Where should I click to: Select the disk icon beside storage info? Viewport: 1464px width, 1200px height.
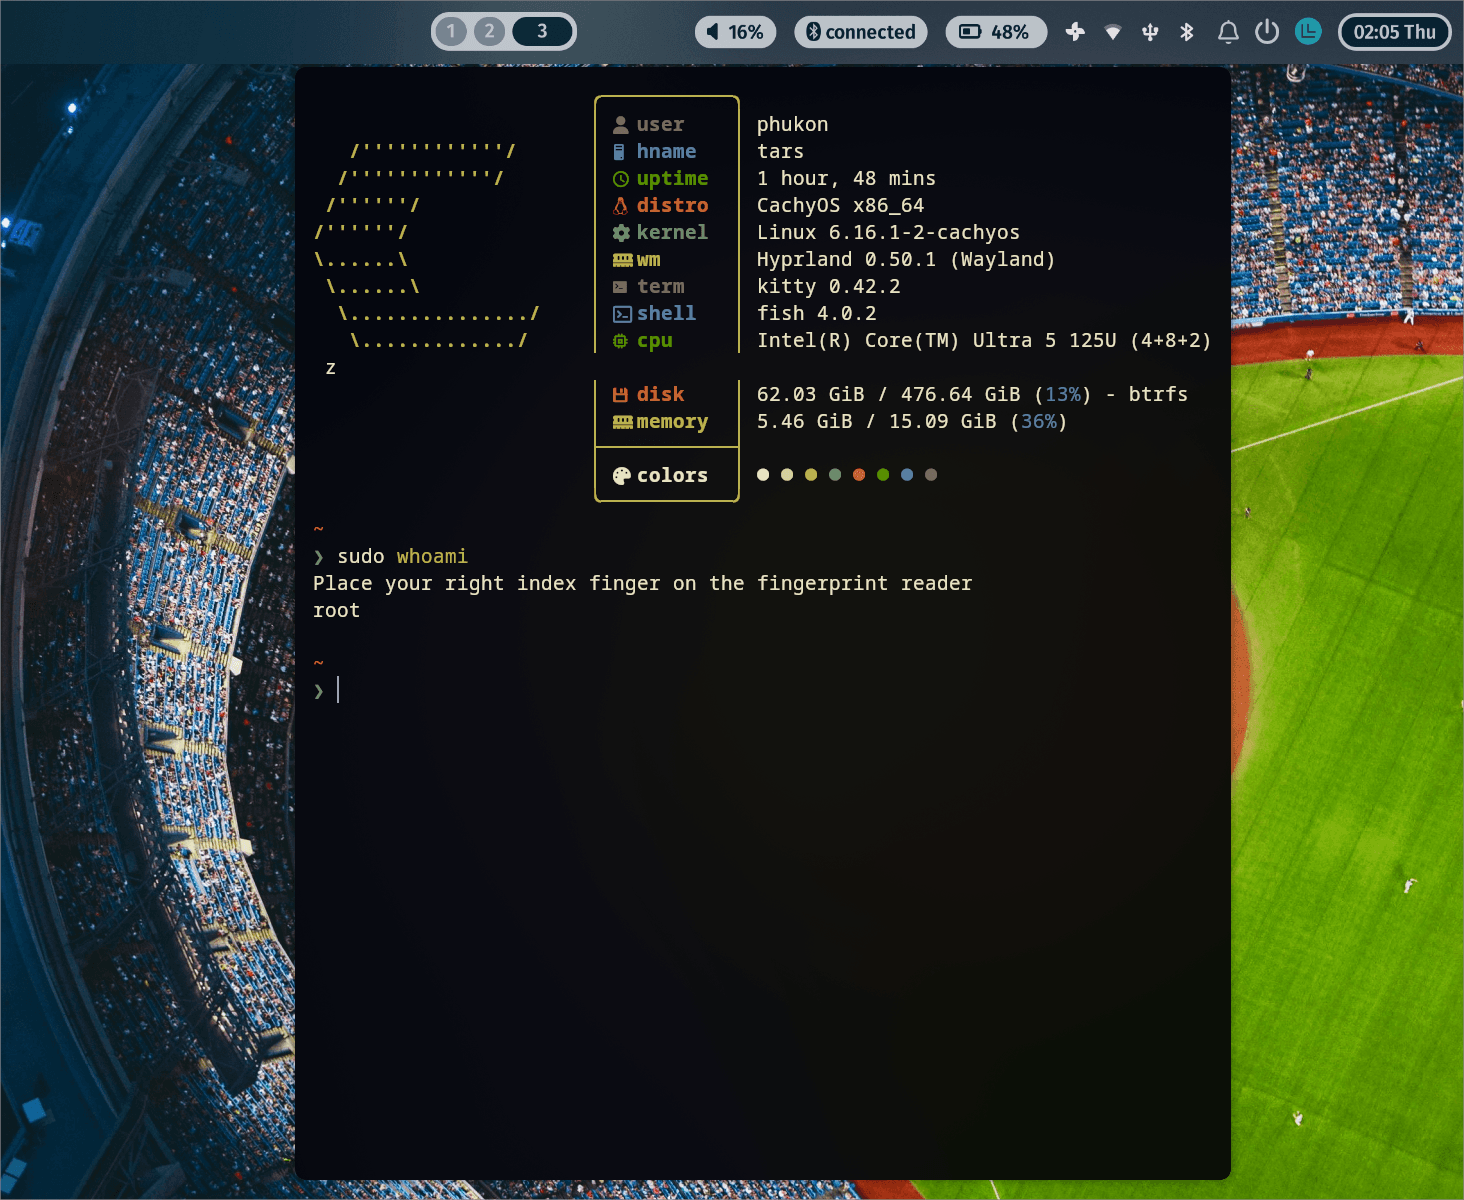pyautogui.click(x=620, y=394)
